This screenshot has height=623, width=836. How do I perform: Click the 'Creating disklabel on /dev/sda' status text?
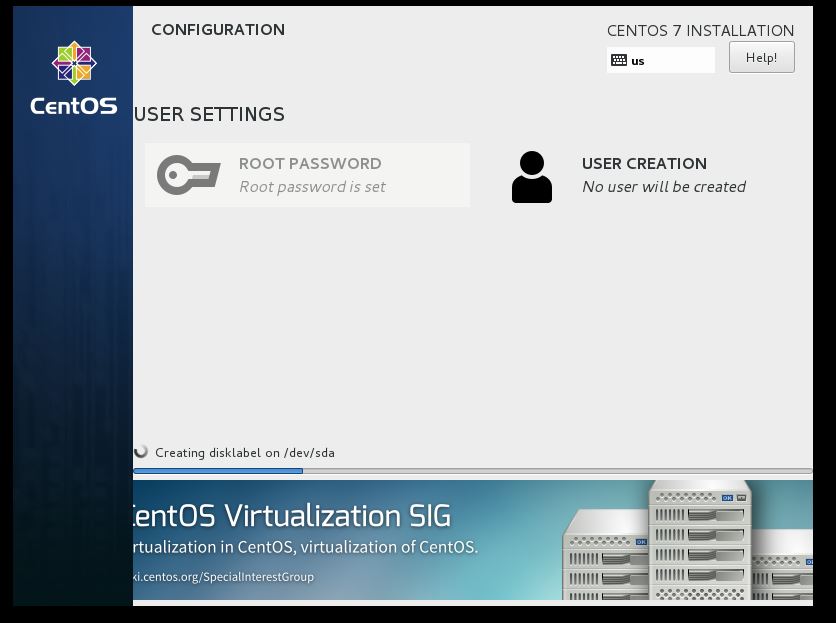245,453
